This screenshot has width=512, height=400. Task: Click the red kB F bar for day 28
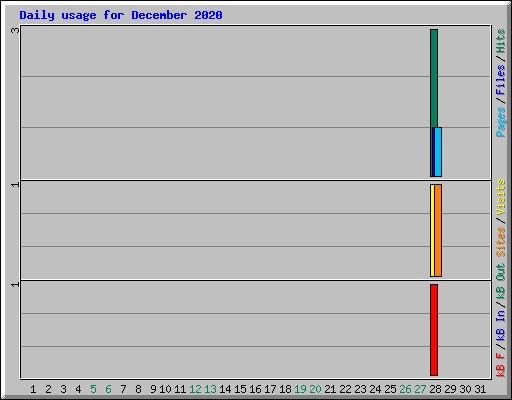click(x=434, y=330)
